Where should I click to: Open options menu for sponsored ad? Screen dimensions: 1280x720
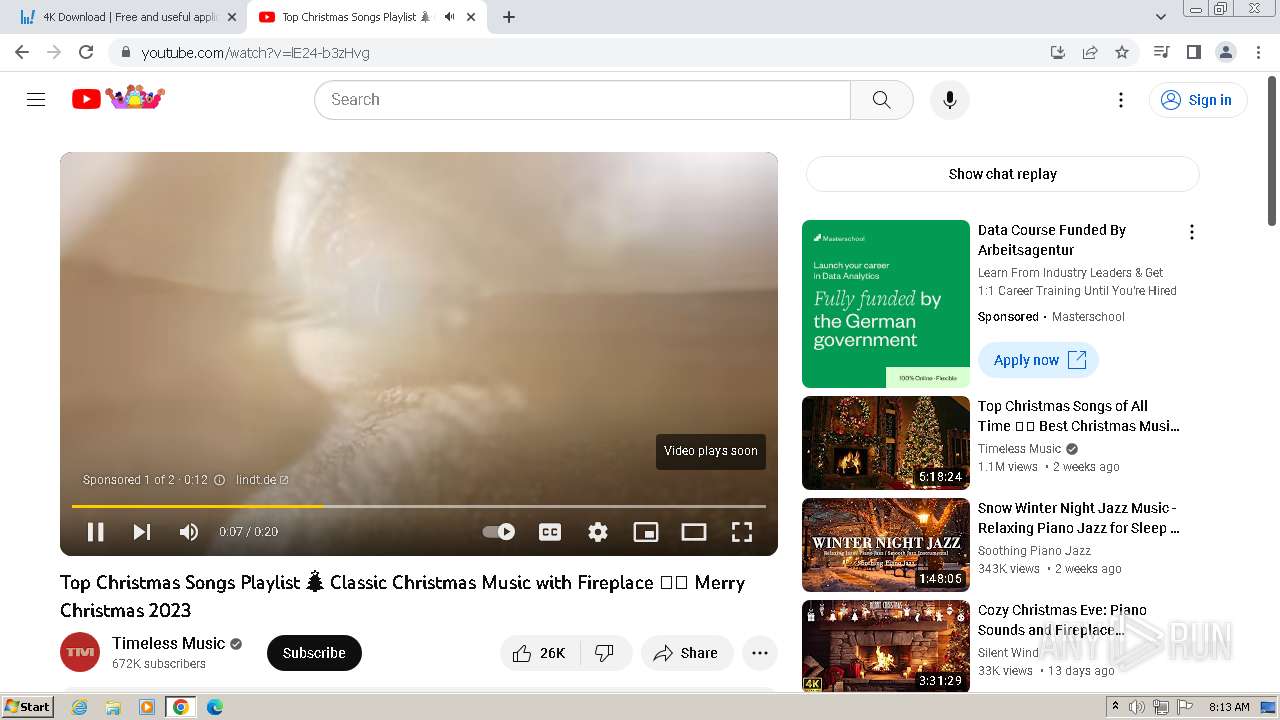click(x=1191, y=232)
